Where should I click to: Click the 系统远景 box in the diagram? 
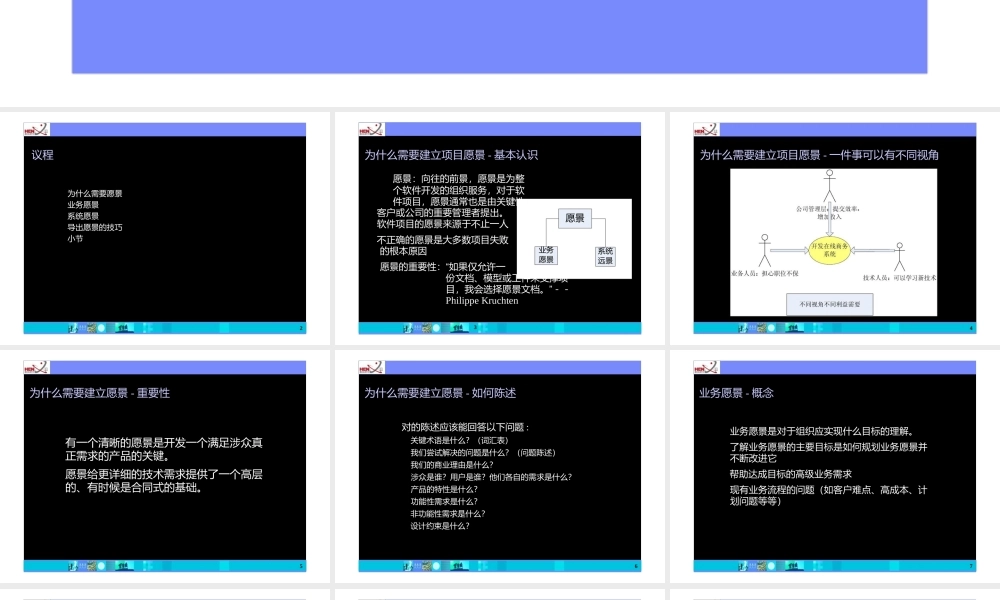(605, 256)
